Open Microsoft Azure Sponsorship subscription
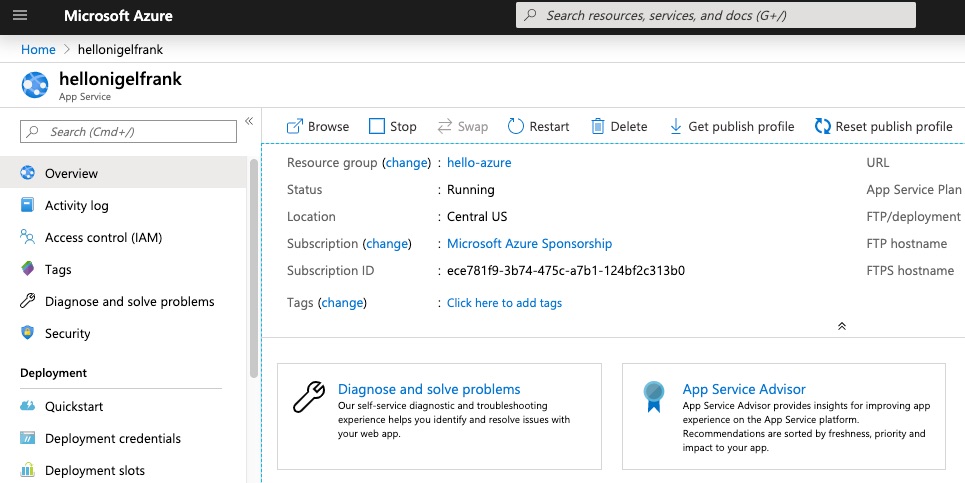The width and height of the screenshot is (965, 483). click(x=529, y=244)
